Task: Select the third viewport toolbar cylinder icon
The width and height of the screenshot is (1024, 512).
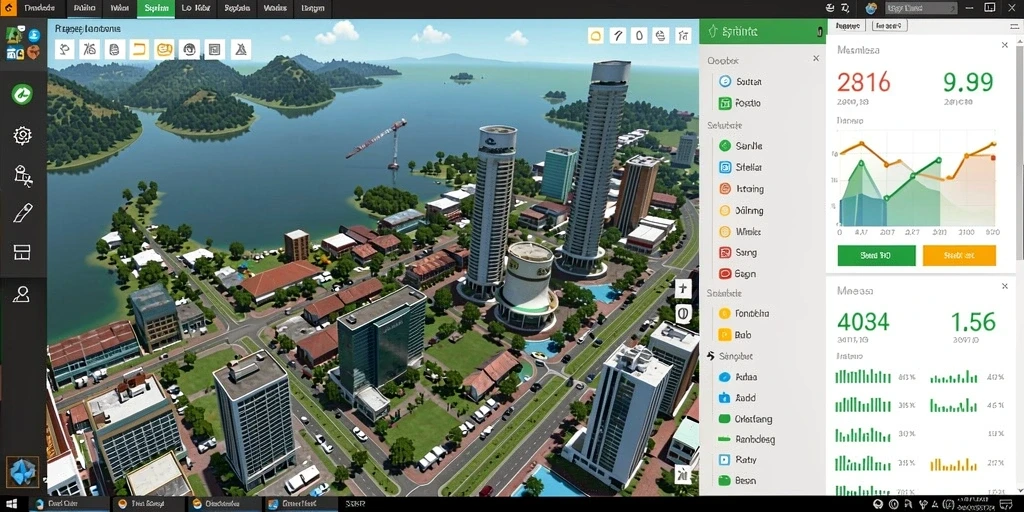Action: tap(114, 49)
